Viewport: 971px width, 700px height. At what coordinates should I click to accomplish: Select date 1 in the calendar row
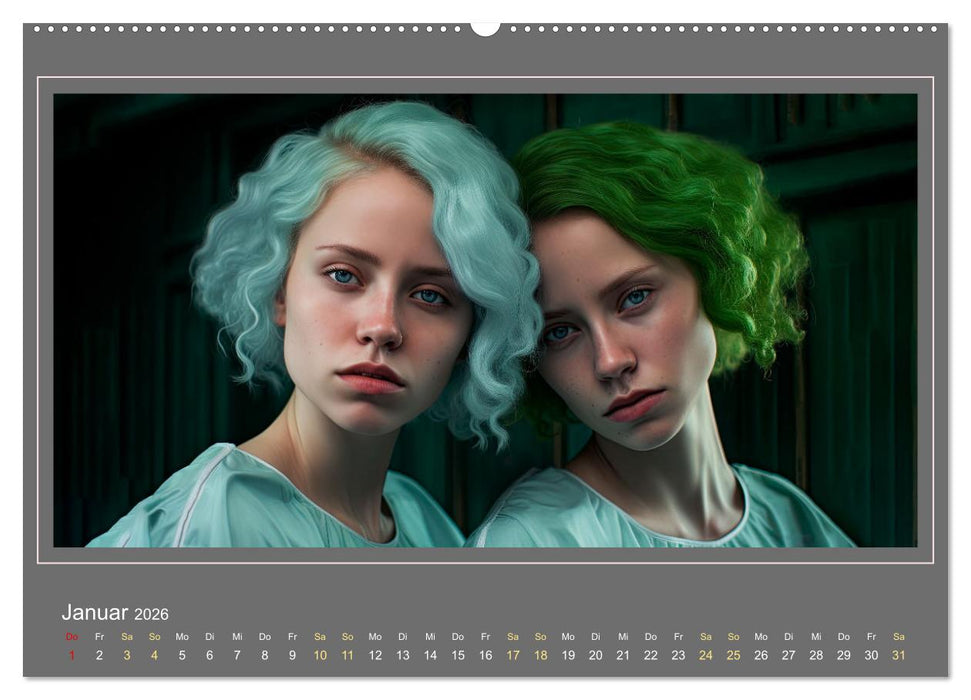coord(72,655)
